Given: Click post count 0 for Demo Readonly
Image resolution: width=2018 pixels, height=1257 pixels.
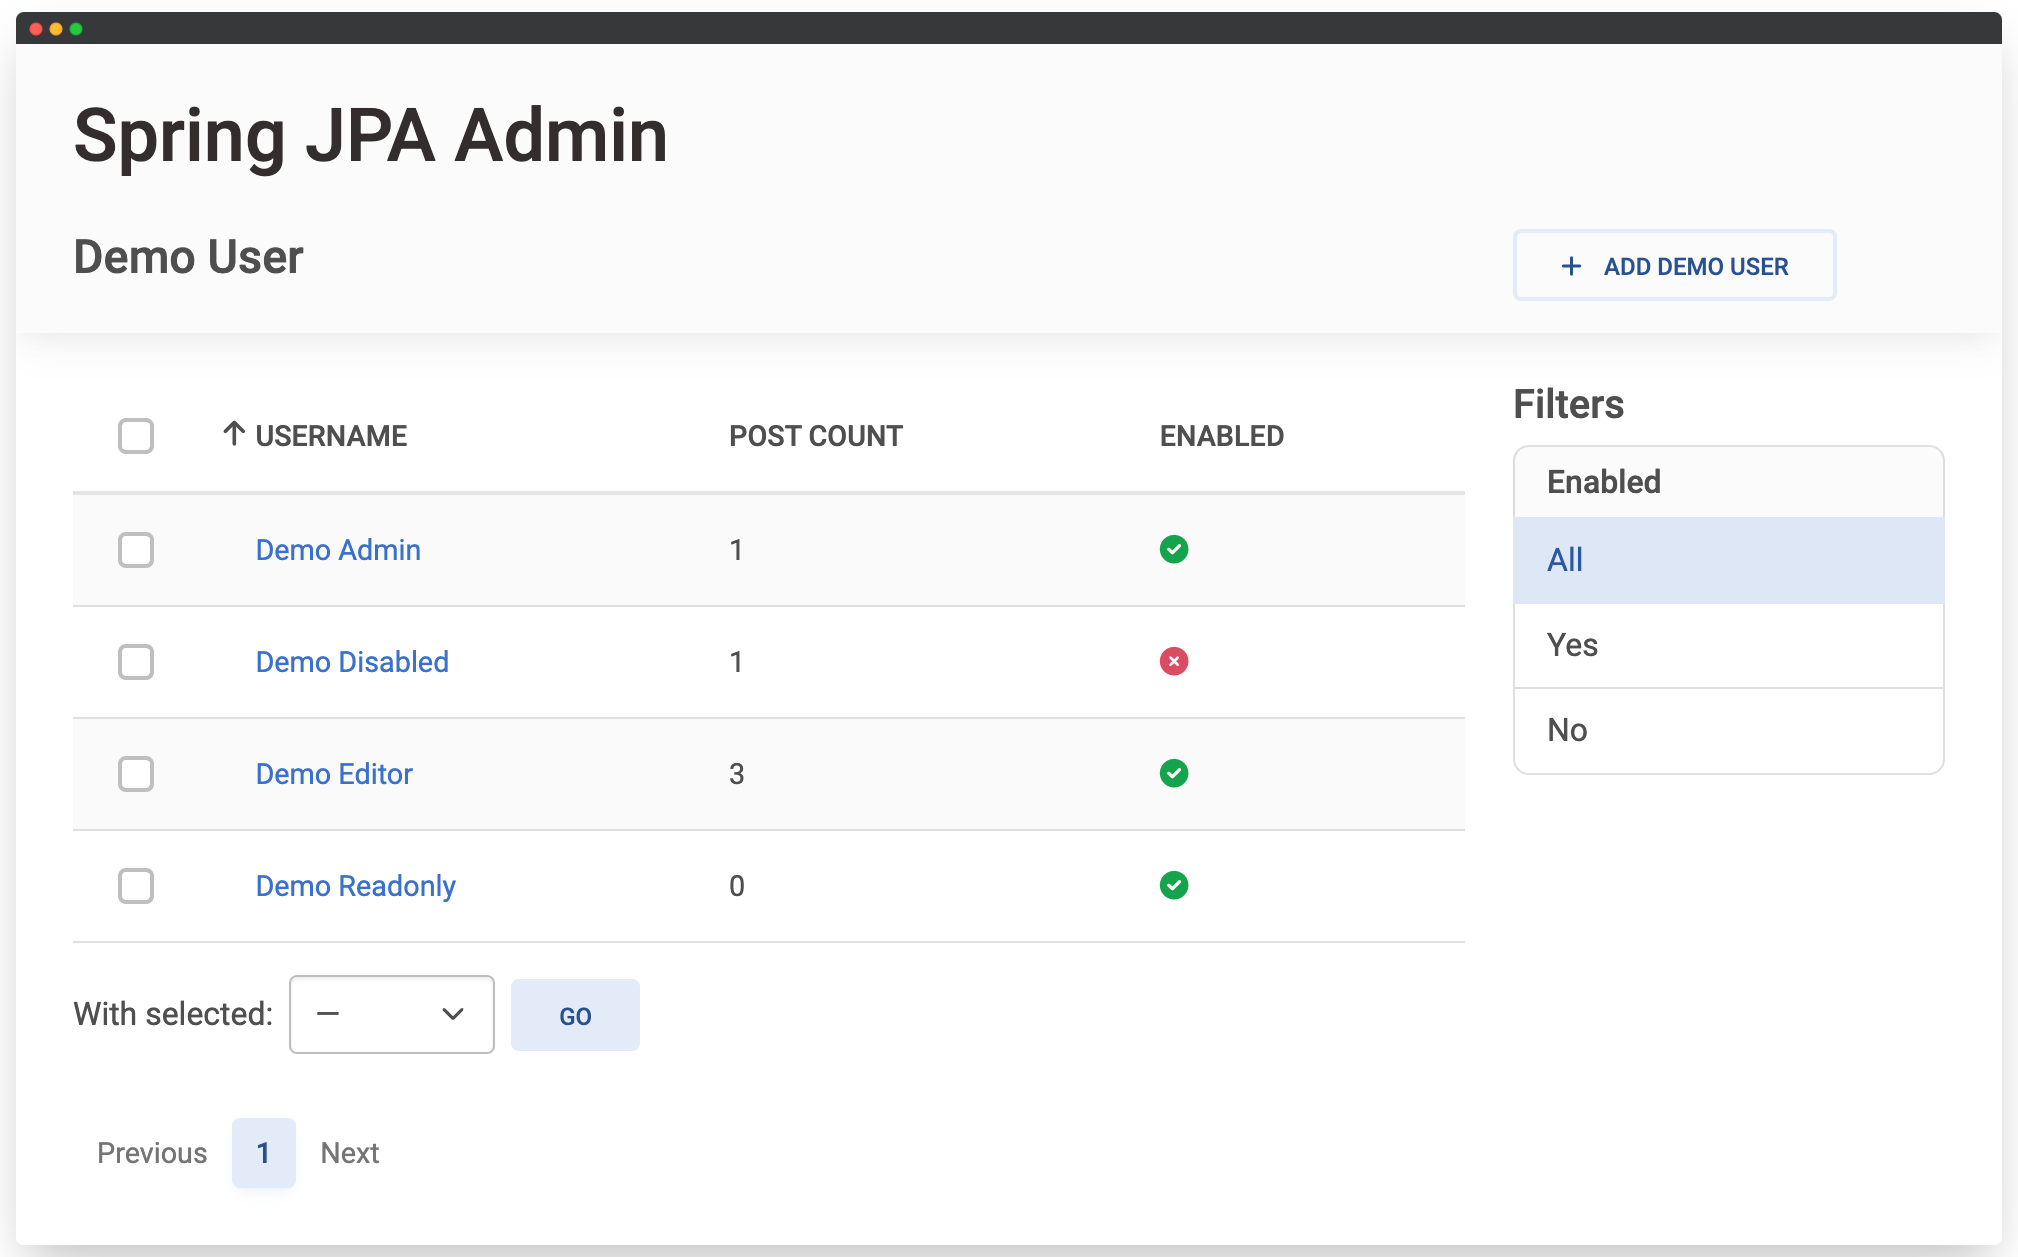Looking at the screenshot, I should (x=737, y=886).
